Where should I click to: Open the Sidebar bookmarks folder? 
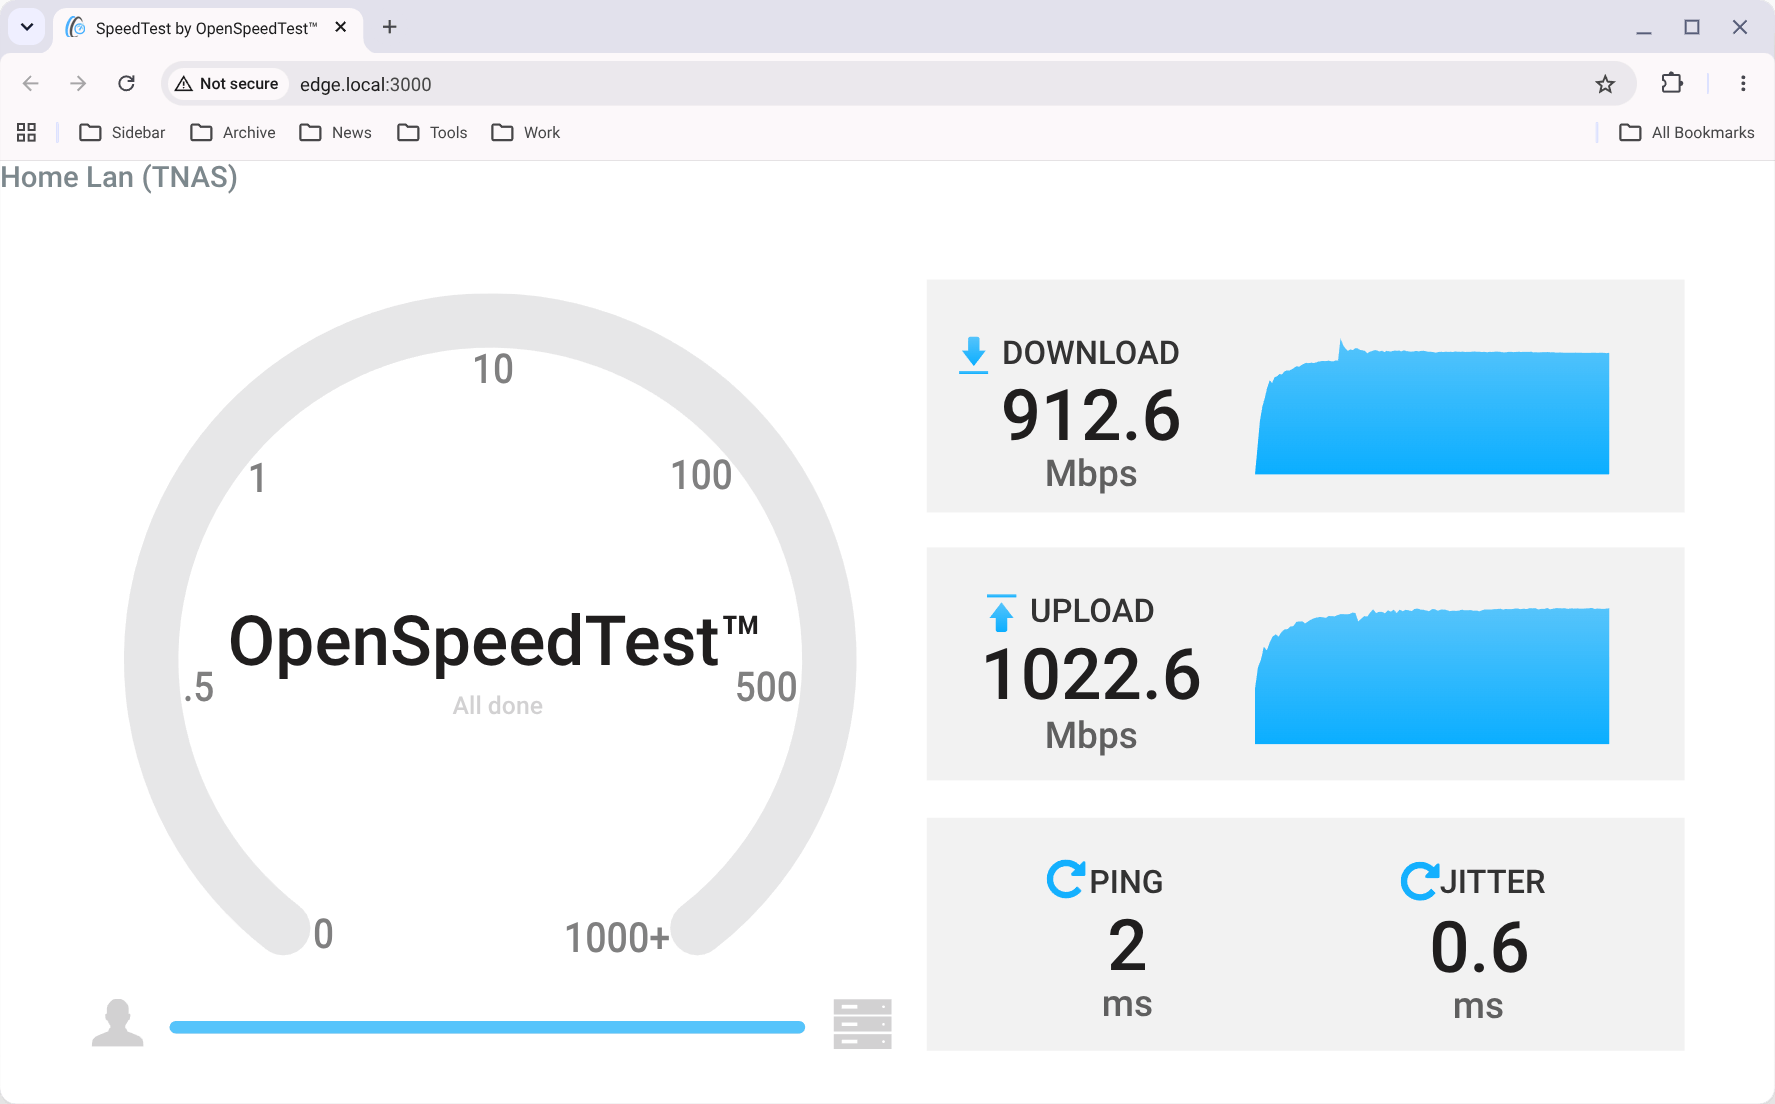pos(122,132)
